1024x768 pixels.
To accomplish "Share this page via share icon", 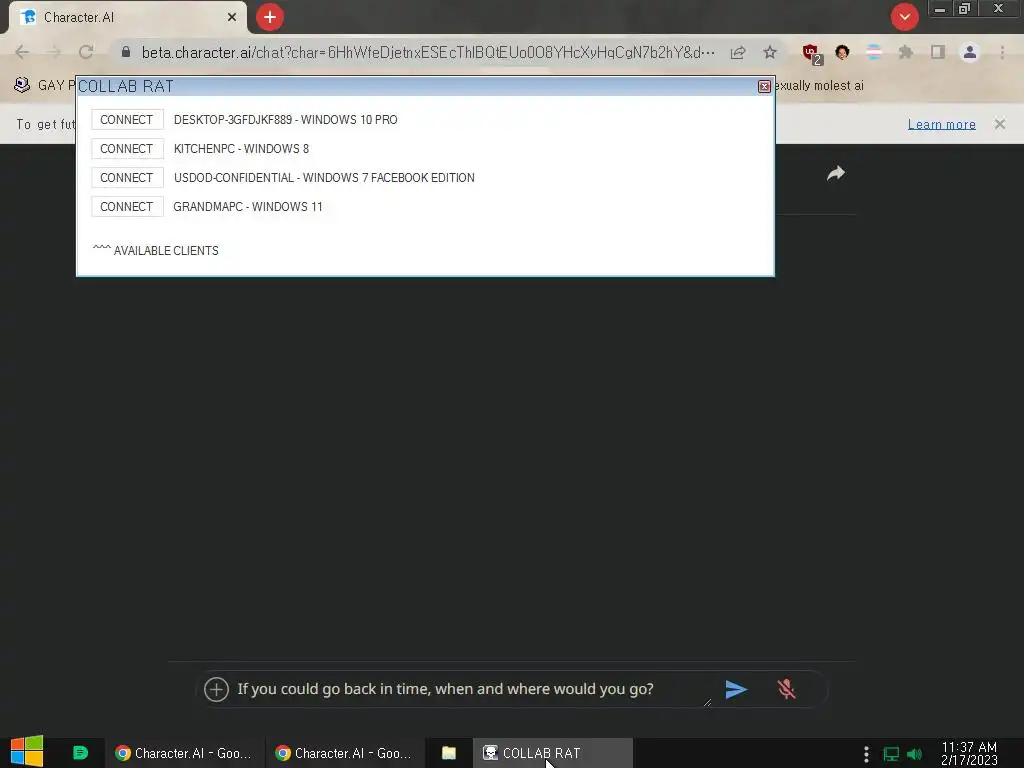I will (738, 52).
